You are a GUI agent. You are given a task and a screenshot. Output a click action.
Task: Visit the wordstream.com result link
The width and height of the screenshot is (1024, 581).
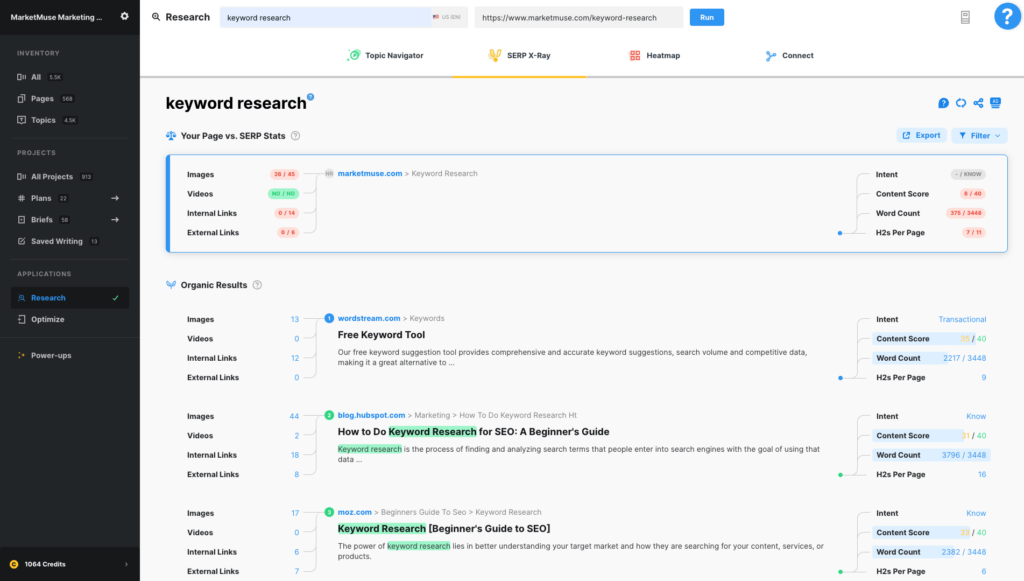coord(369,319)
